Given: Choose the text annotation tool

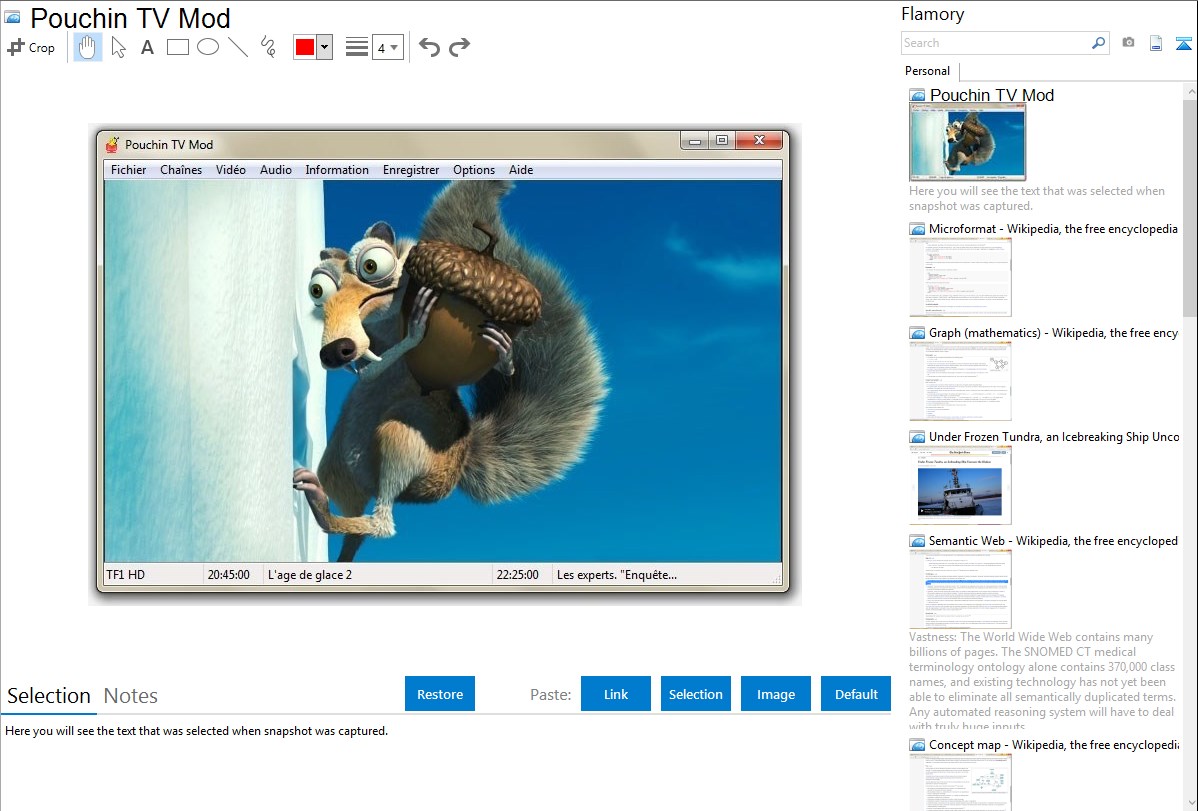Looking at the screenshot, I should point(147,47).
